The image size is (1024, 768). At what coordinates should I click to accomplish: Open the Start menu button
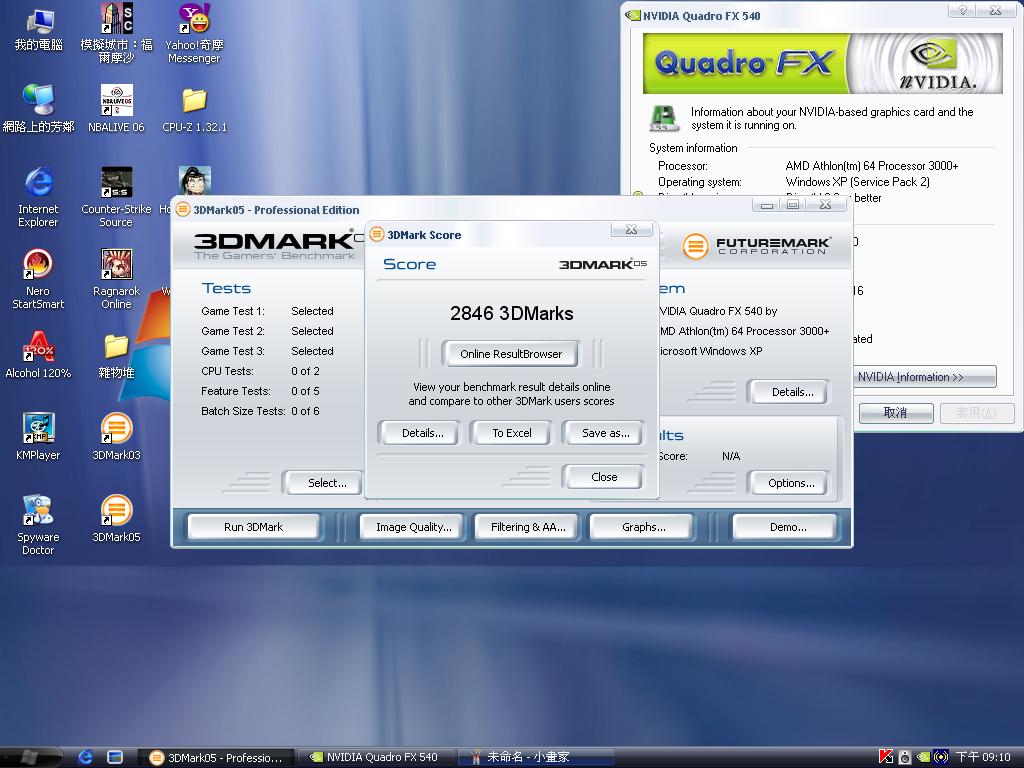pyautogui.click(x=31, y=757)
